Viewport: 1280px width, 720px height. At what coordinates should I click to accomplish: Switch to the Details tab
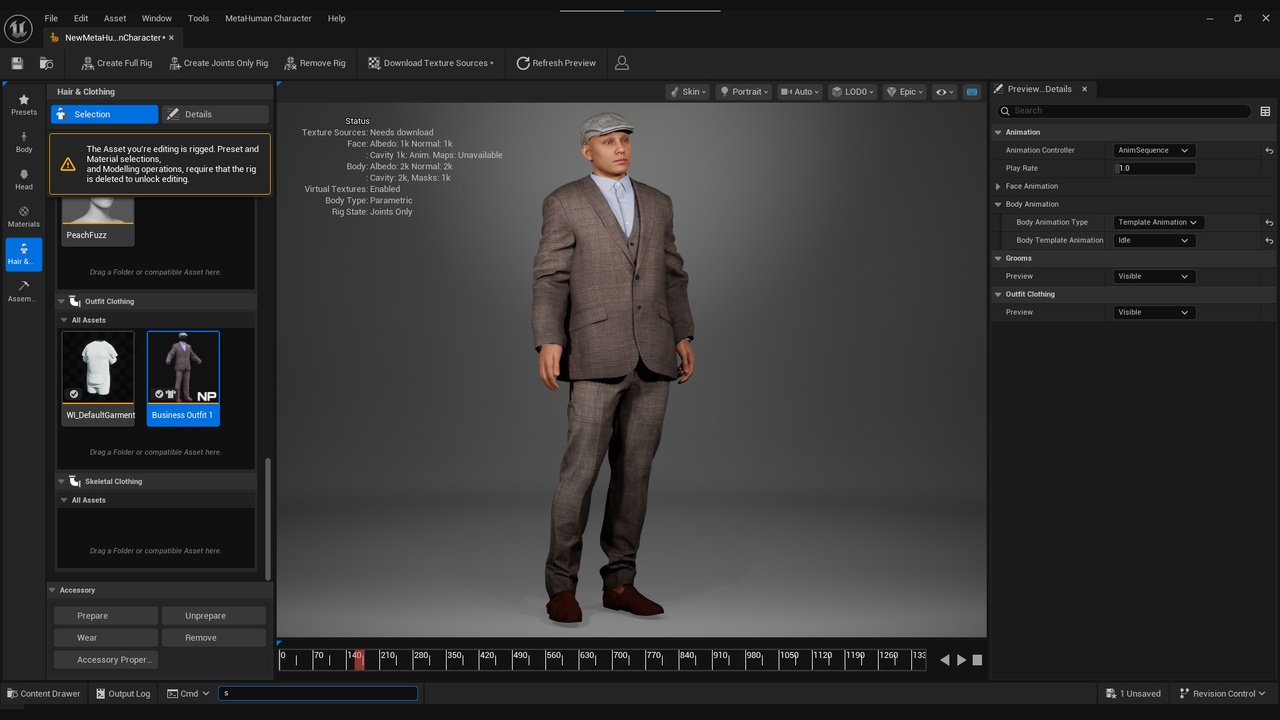pyautogui.click(x=215, y=114)
